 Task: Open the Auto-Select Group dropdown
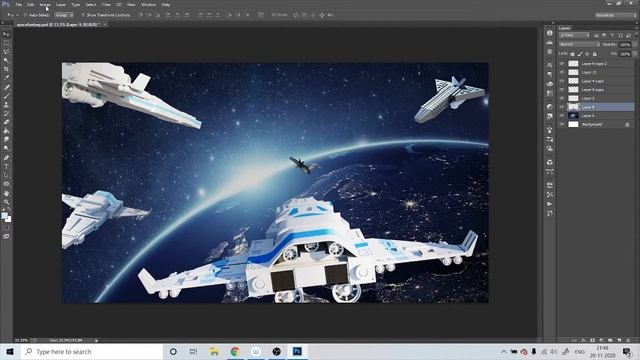click(x=64, y=15)
